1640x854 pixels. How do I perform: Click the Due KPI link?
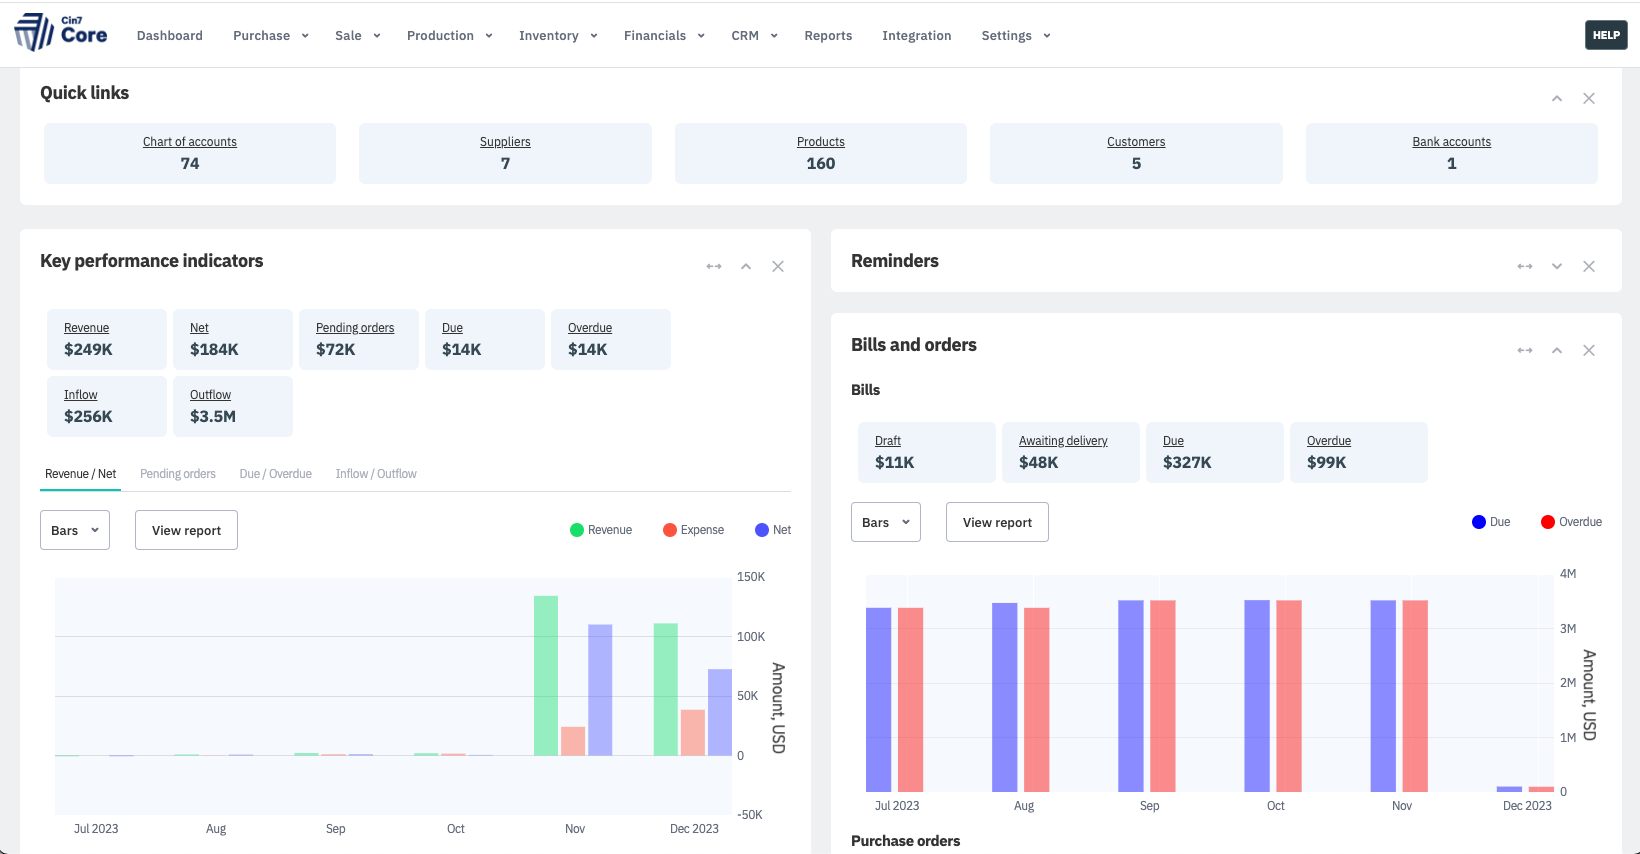(x=453, y=328)
